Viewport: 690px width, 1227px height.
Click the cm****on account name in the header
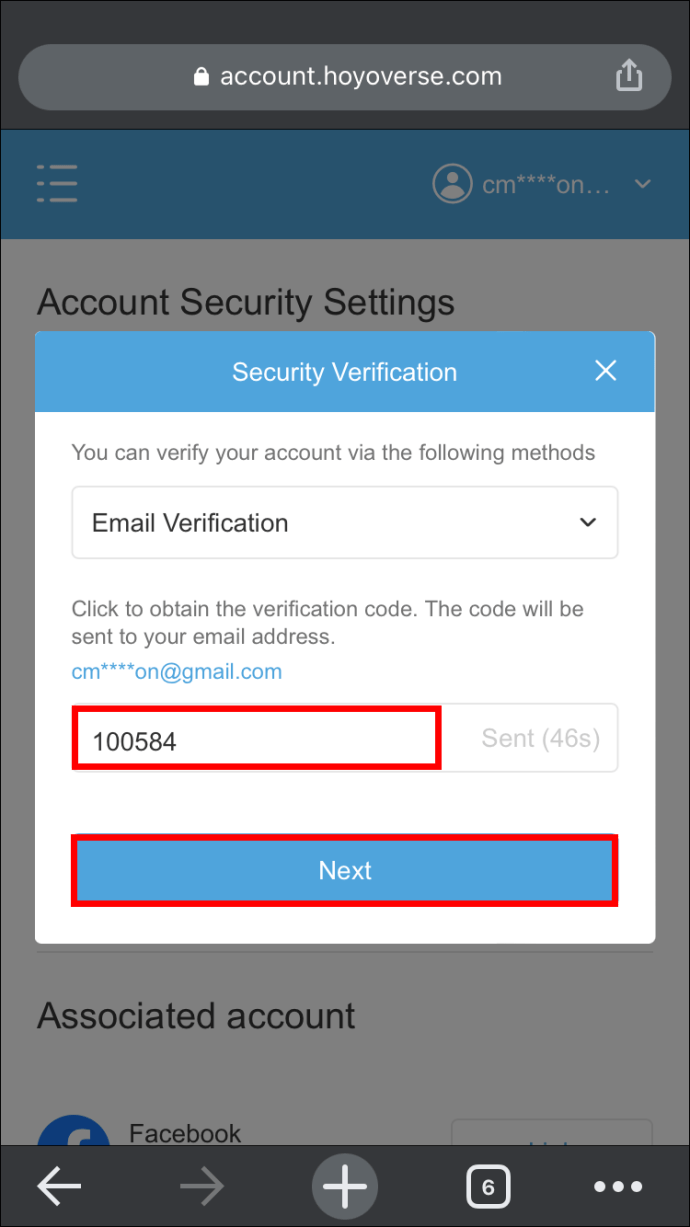click(x=545, y=184)
